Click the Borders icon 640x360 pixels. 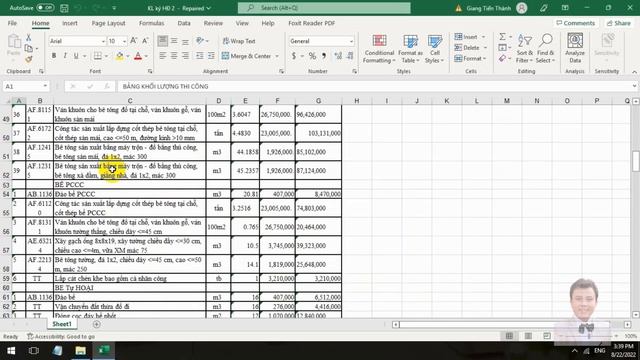click(98, 56)
